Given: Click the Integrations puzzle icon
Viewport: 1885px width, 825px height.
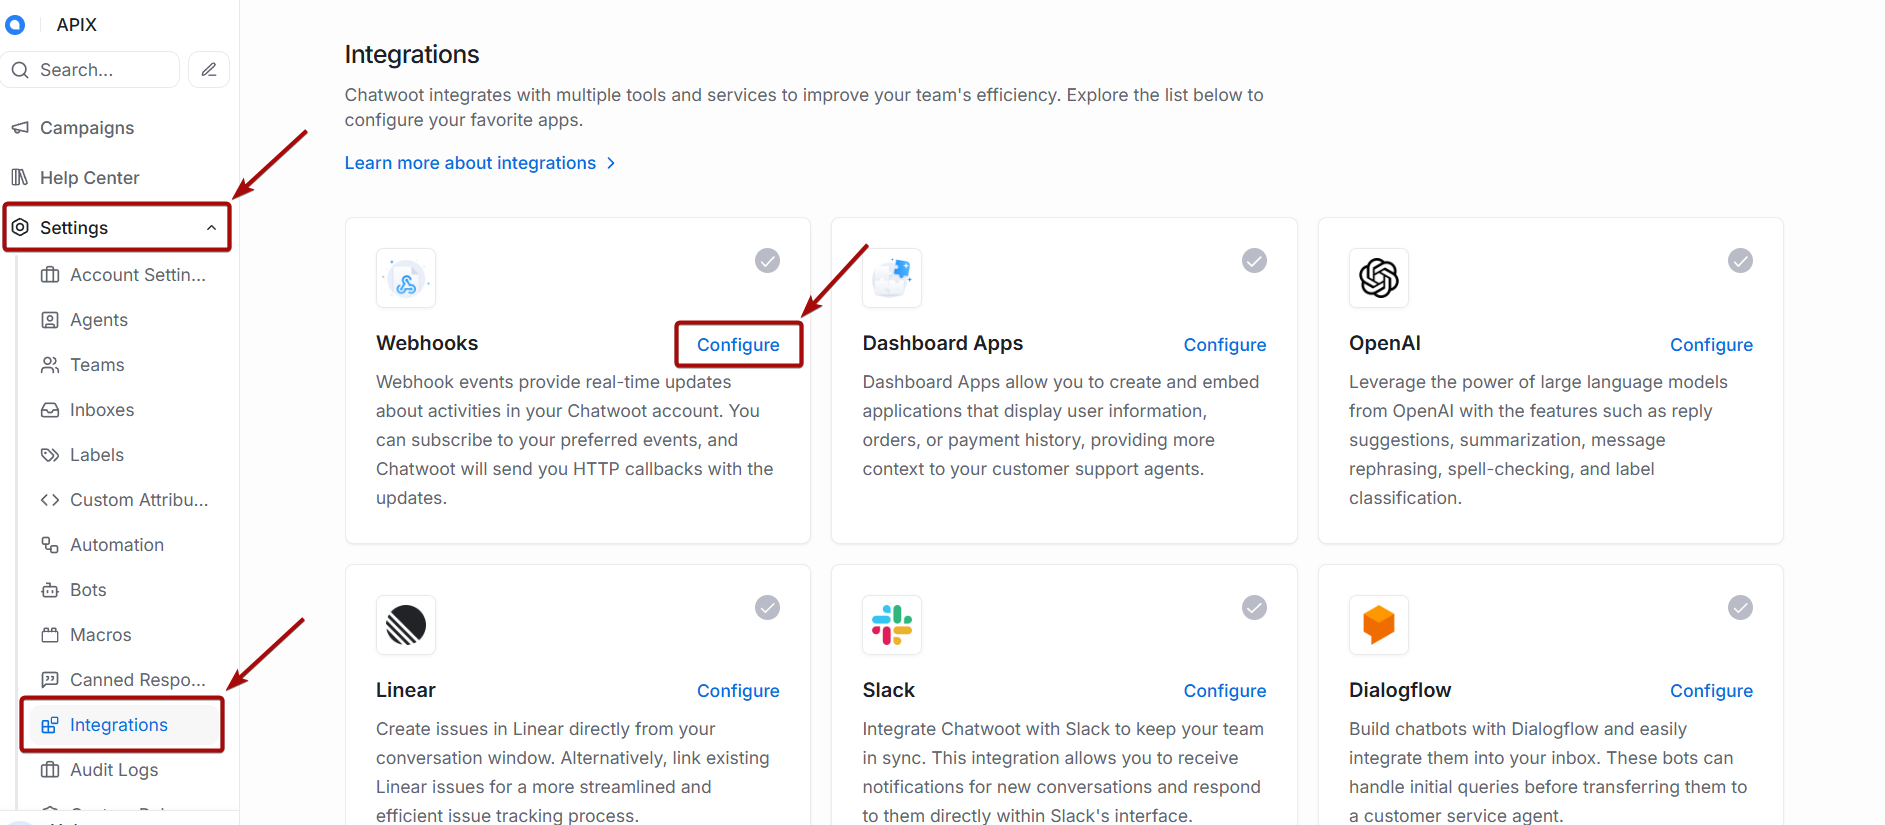Looking at the screenshot, I should 50,725.
